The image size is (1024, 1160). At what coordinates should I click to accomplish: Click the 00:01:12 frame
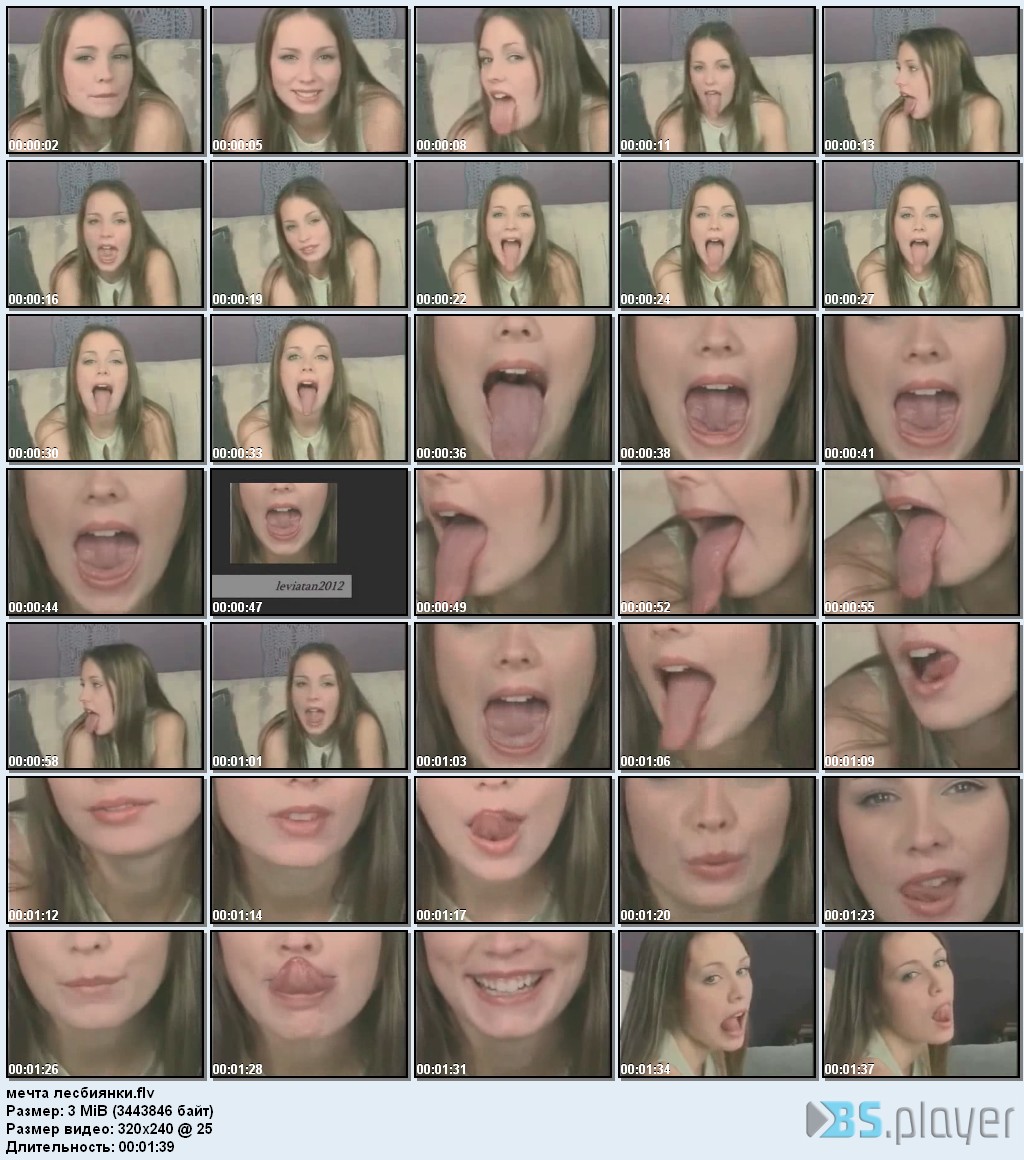106,850
